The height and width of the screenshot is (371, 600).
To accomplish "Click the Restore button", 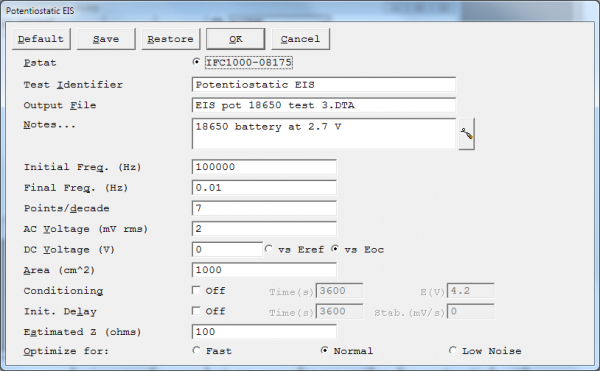I will click(171, 39).
